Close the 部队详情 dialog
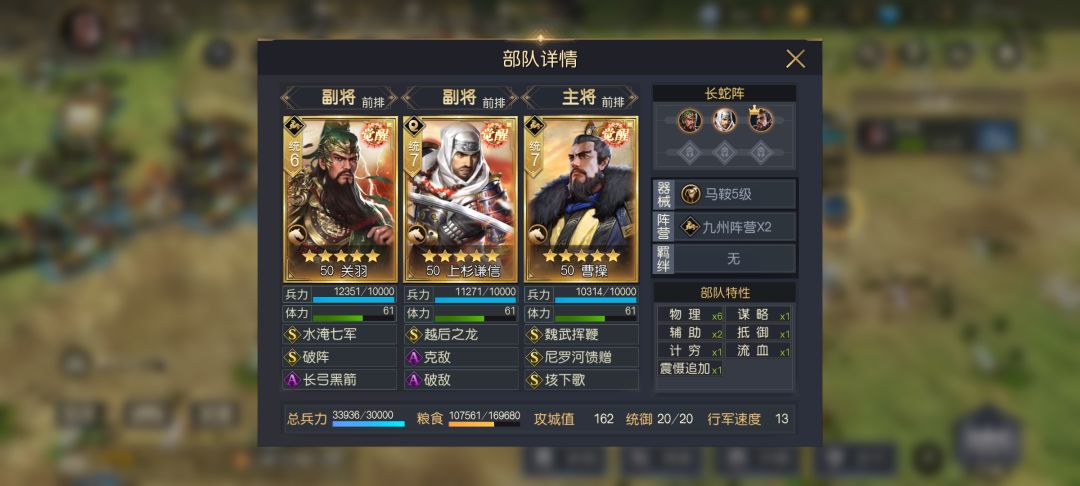 click(x=795, y=59)
